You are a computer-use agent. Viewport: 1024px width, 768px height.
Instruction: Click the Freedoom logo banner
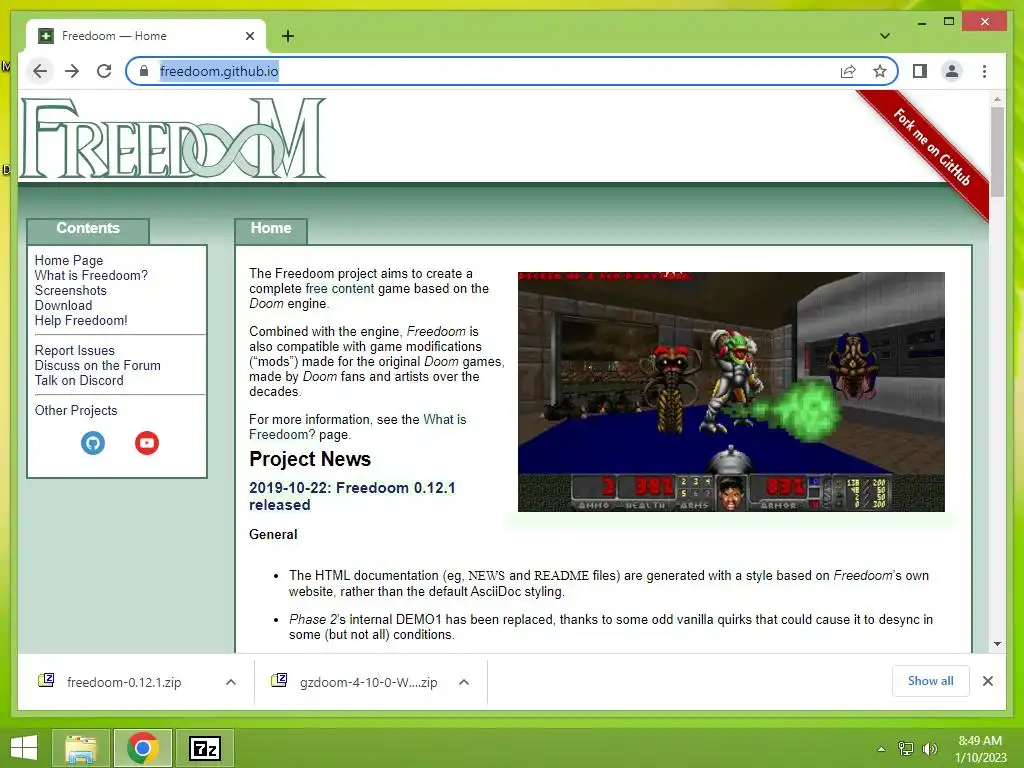(173, 138)
